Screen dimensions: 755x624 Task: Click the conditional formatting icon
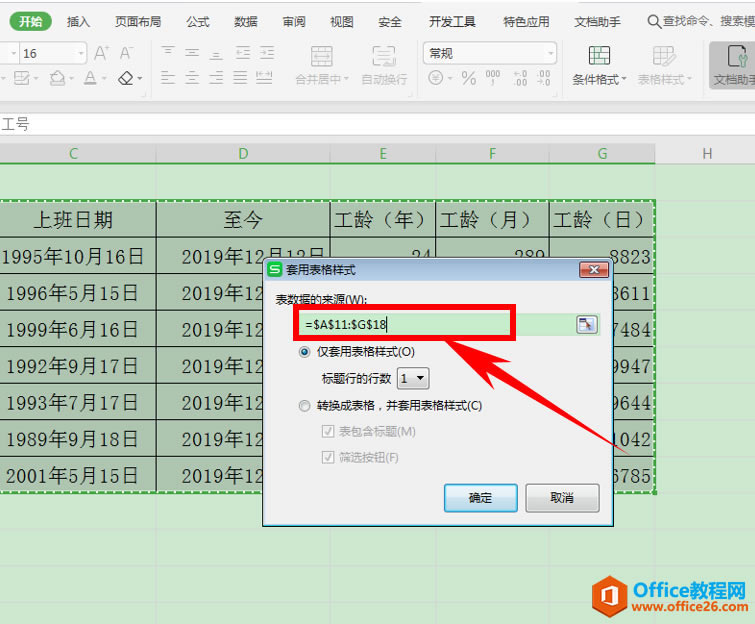point(599,56)
